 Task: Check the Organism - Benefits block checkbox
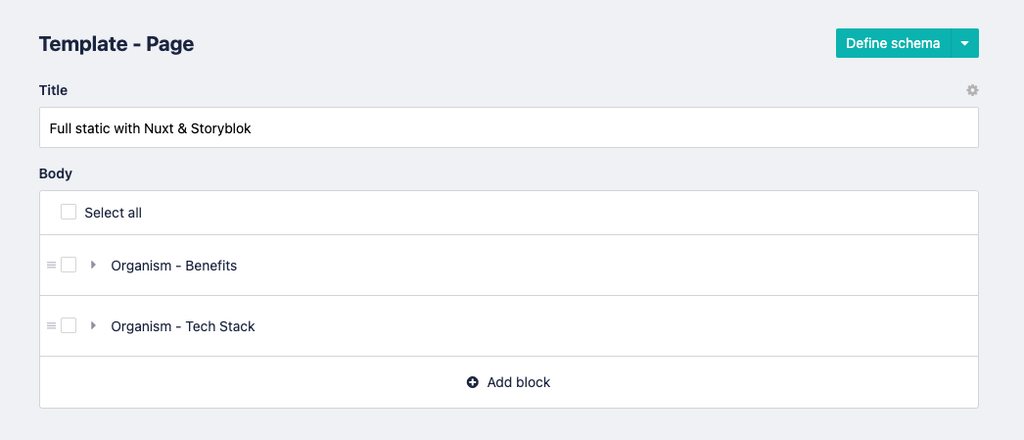69,265
